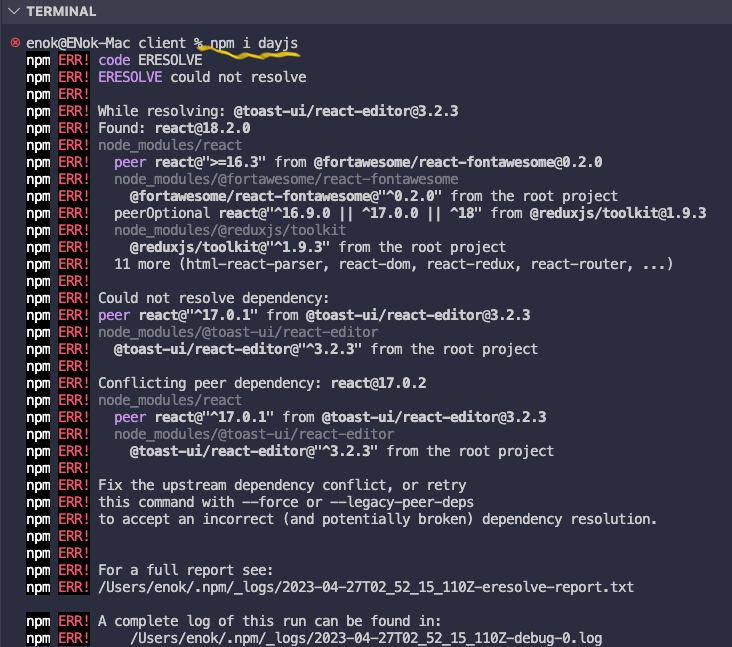Click 'Fix the upstream dependency conflict, or retry'
The height and width of the screenshot is (647, 732).
[x=282, y=485]
